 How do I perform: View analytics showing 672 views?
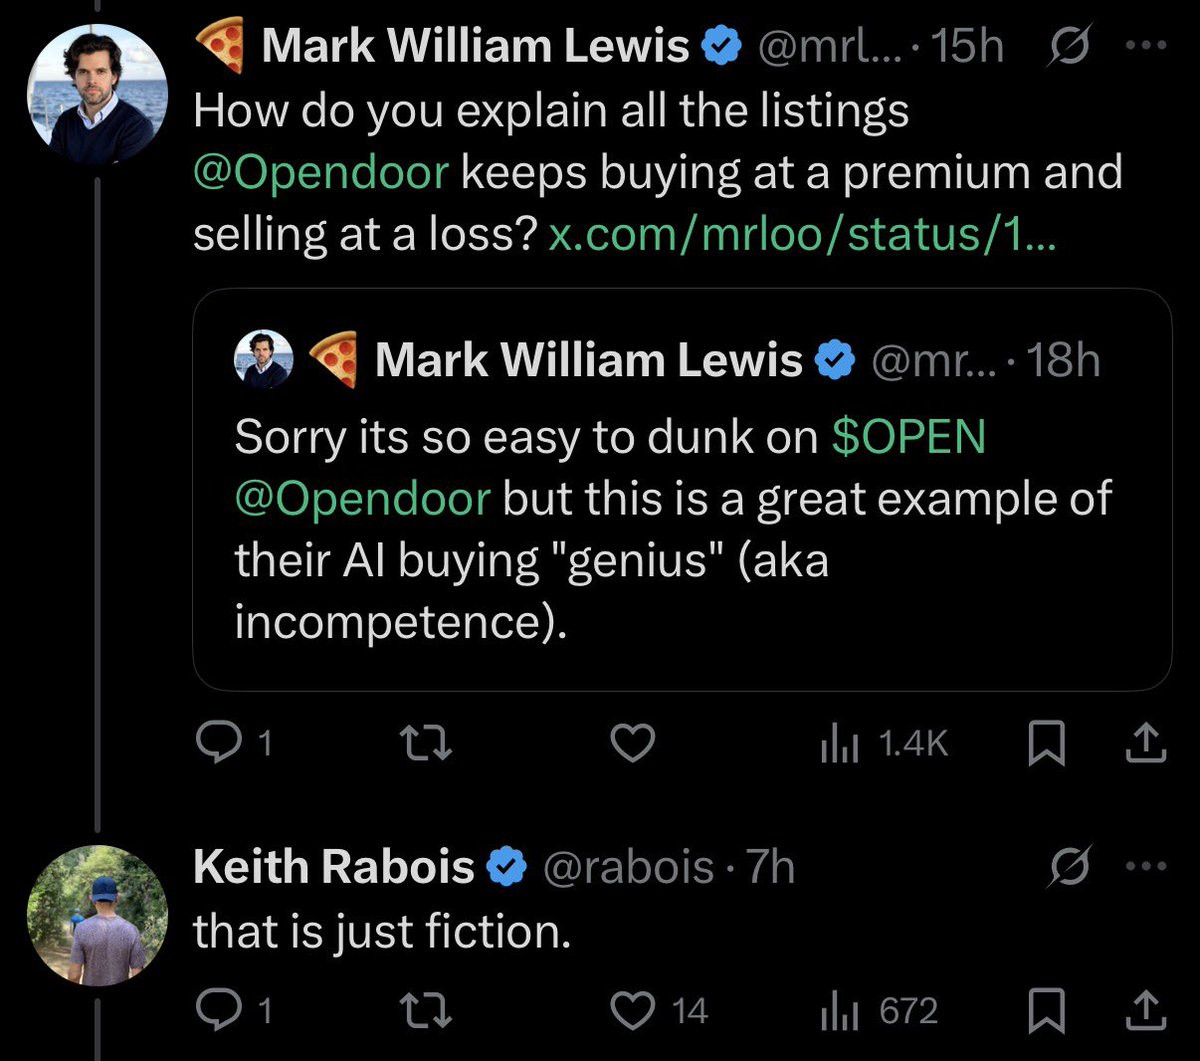click(x=878, y=1011)
